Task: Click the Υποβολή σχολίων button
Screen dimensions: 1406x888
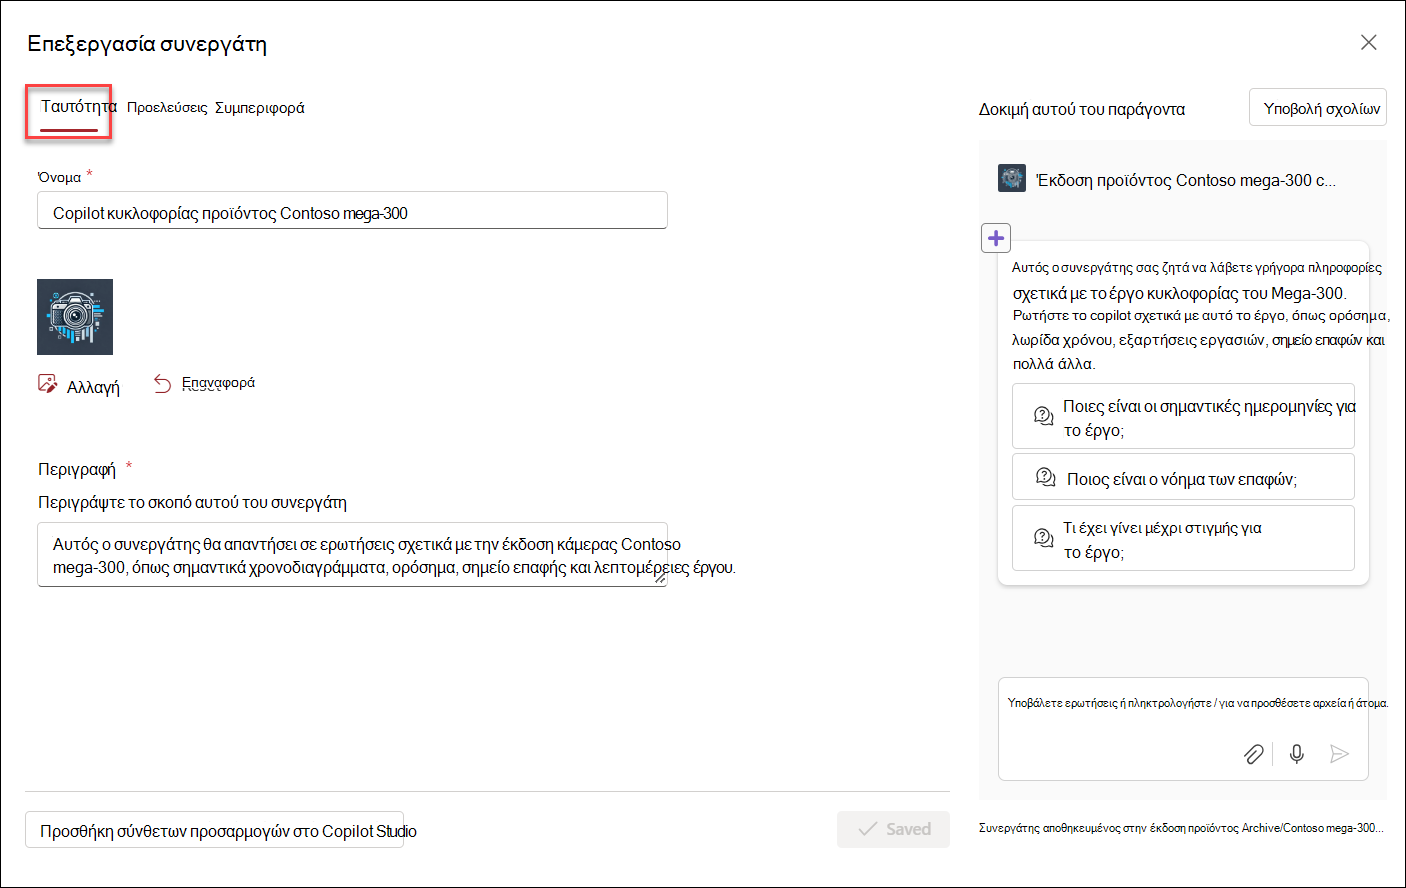Action: [x=1318, y=108]
